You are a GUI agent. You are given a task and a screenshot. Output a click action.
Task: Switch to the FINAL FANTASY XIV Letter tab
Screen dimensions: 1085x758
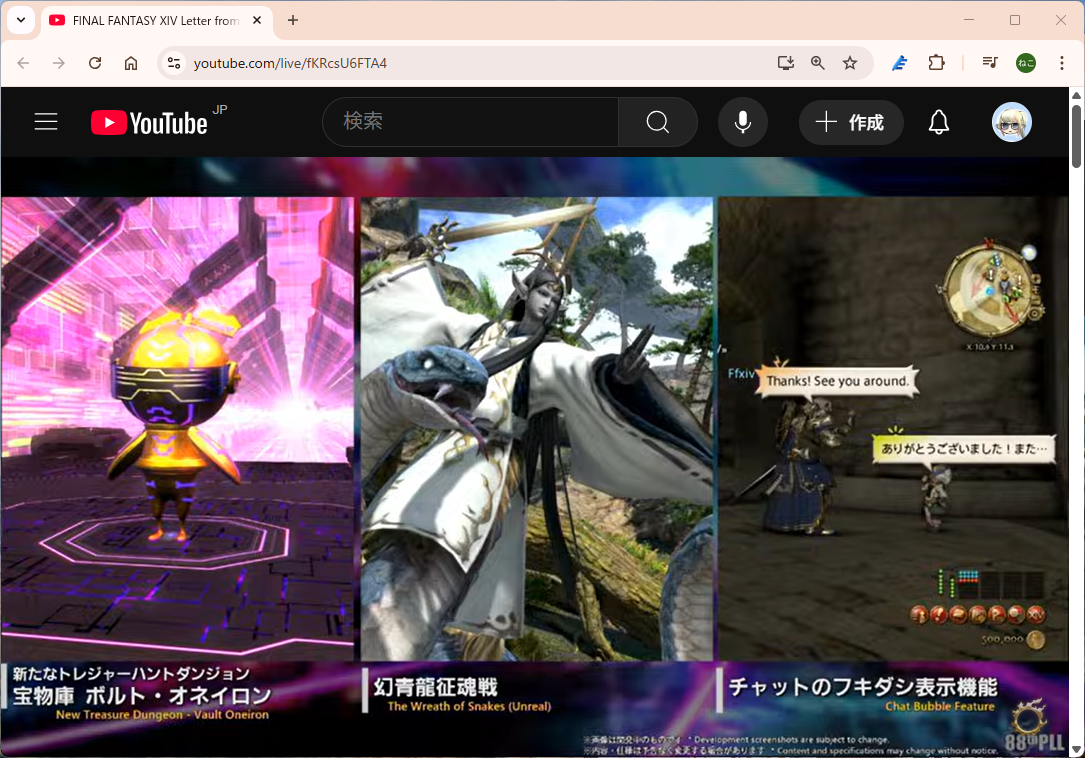click(x=156, y=21)
